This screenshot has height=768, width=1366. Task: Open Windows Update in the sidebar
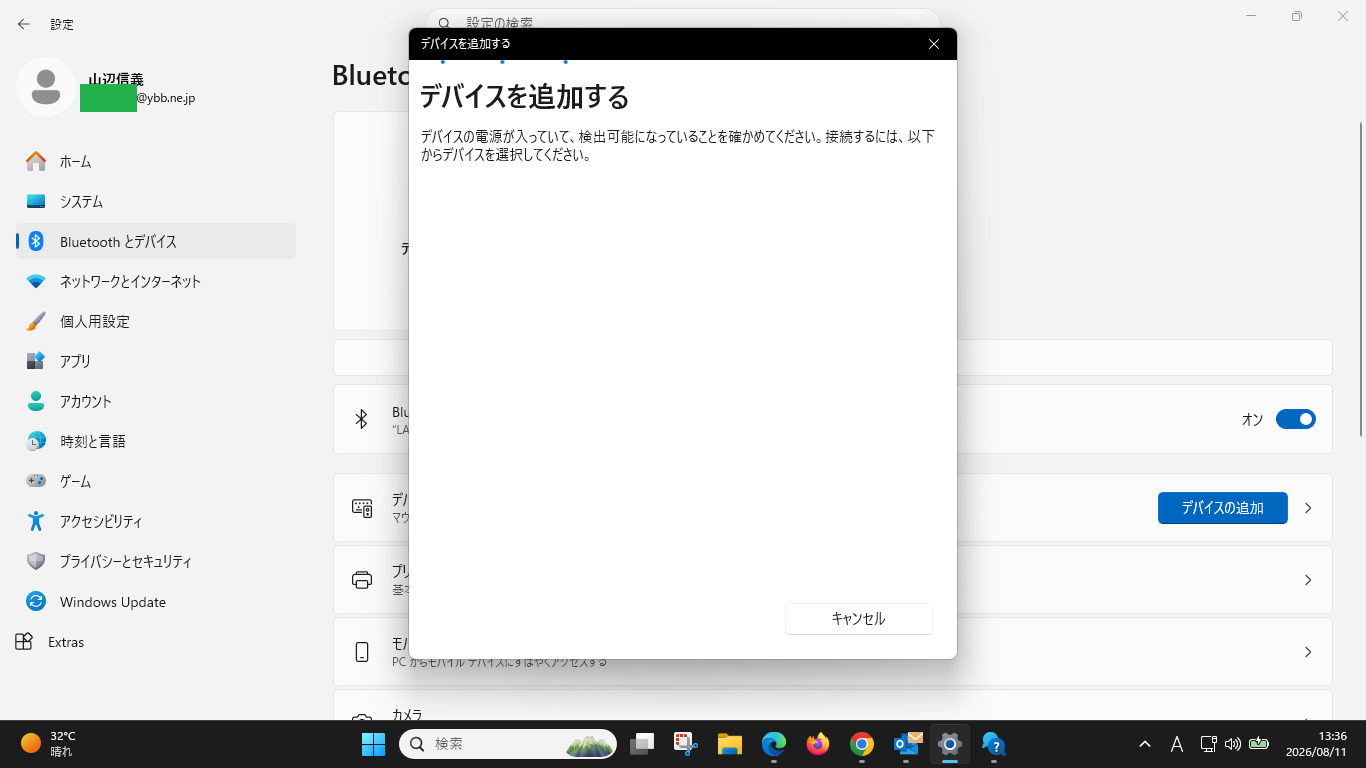click(x=156, y=602)
